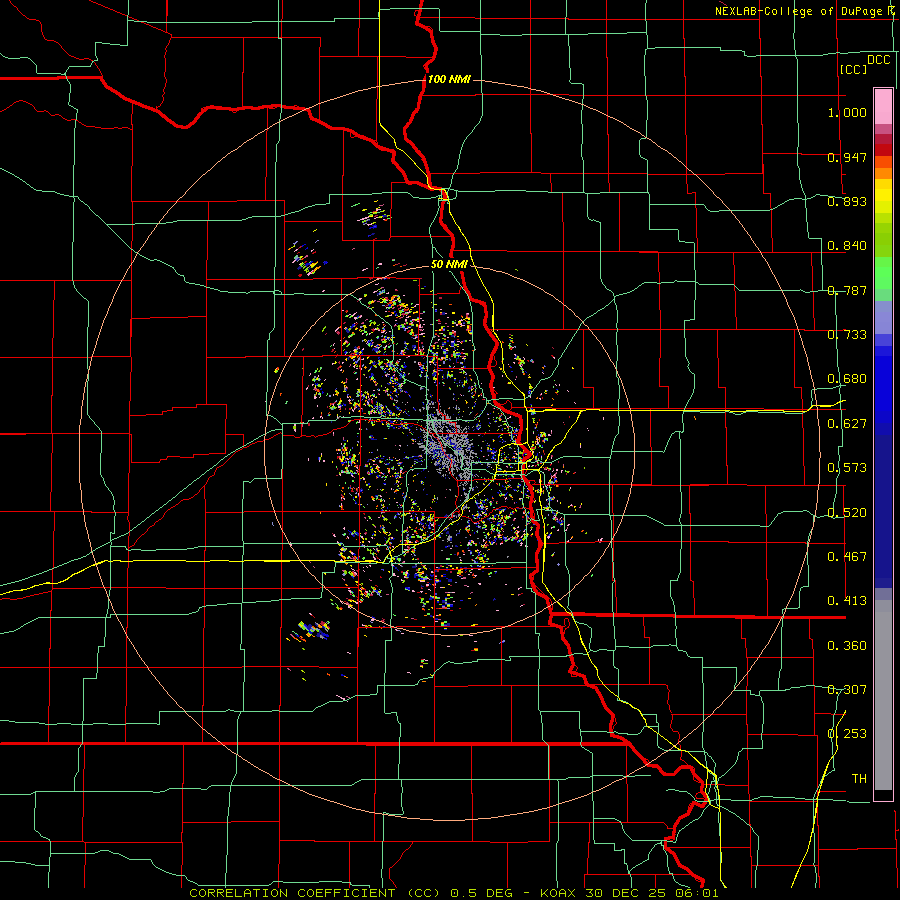Image resolution: width=900 pixels, height=900 pixels.
Task: Click the 0.573 legend value
Action: (847, 468)
